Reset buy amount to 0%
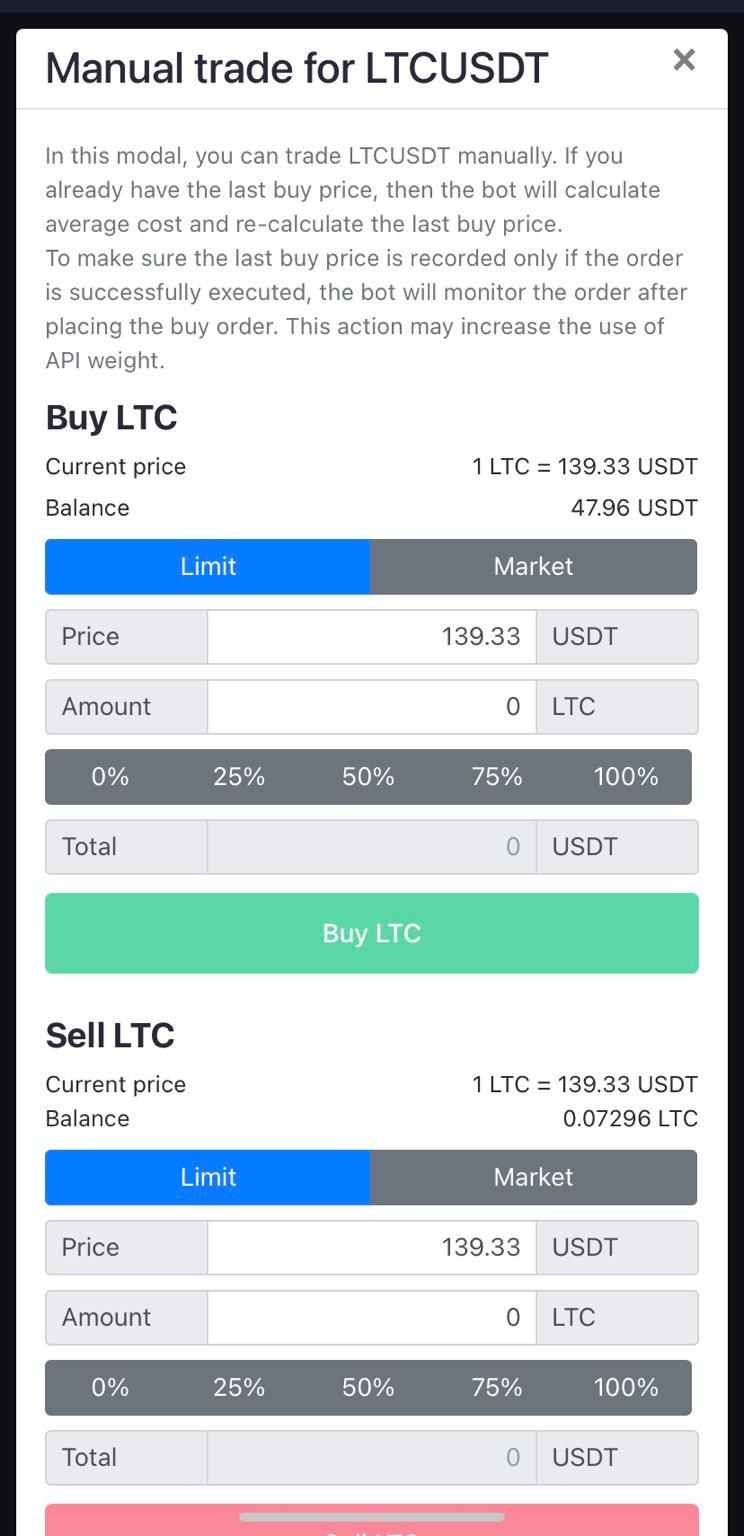 click(110, 777)
